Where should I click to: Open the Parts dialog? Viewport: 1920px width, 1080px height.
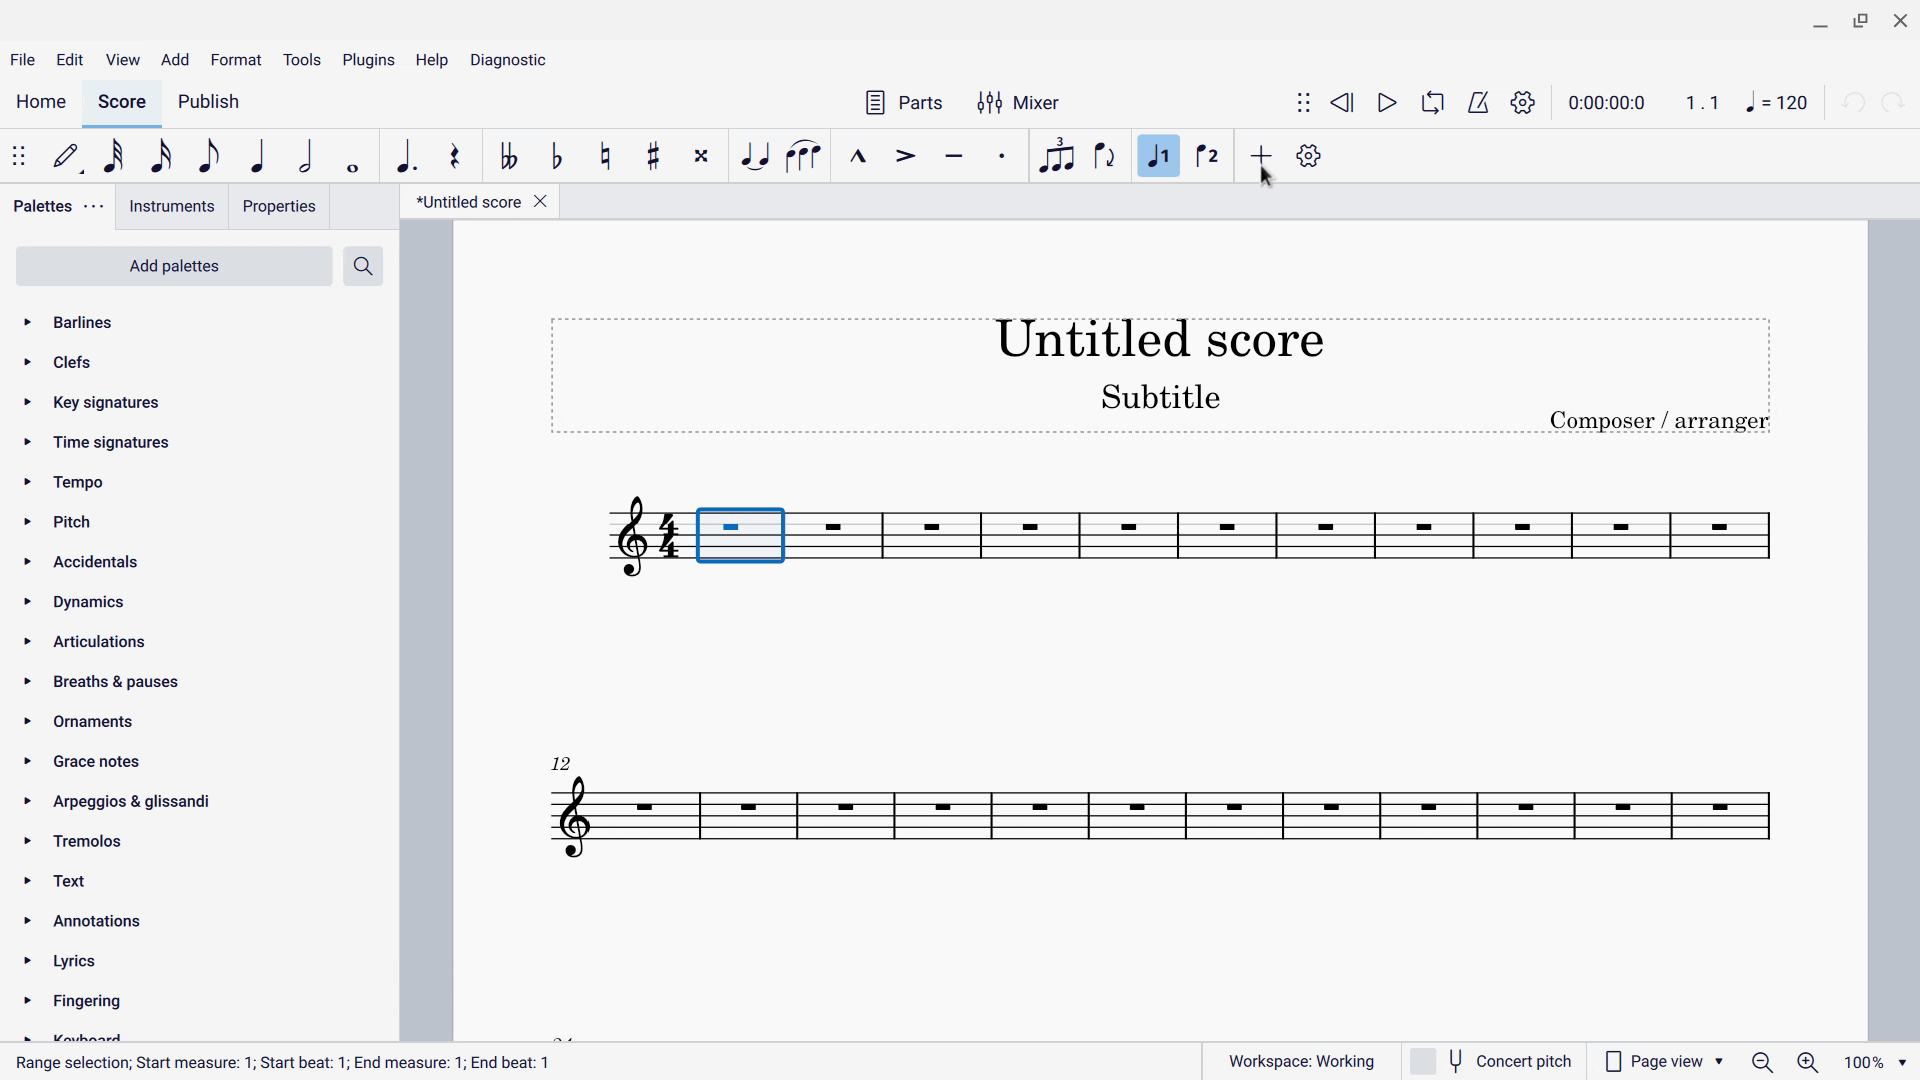tap(905, 103)
